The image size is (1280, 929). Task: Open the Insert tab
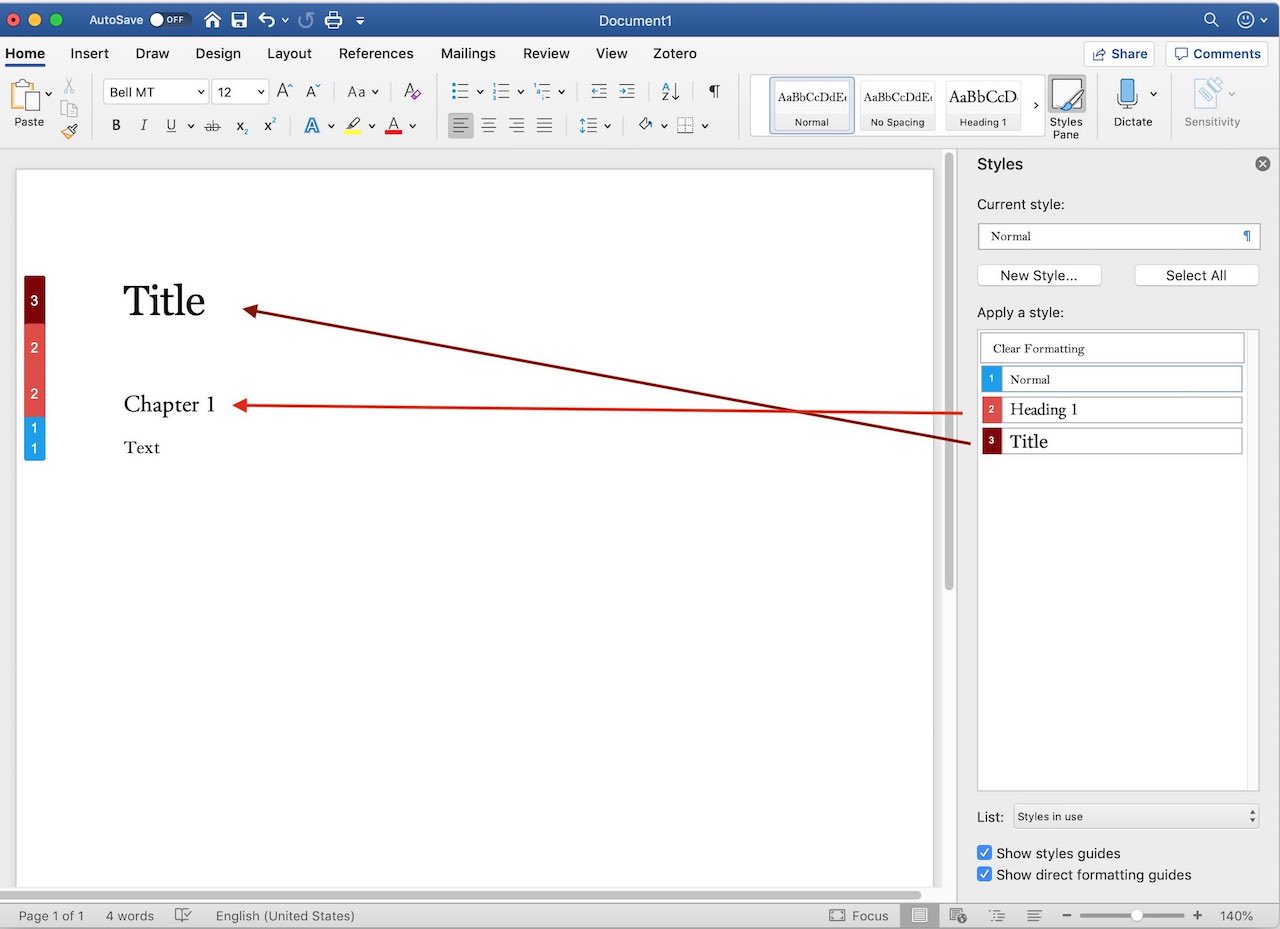[x=90, y=53]
